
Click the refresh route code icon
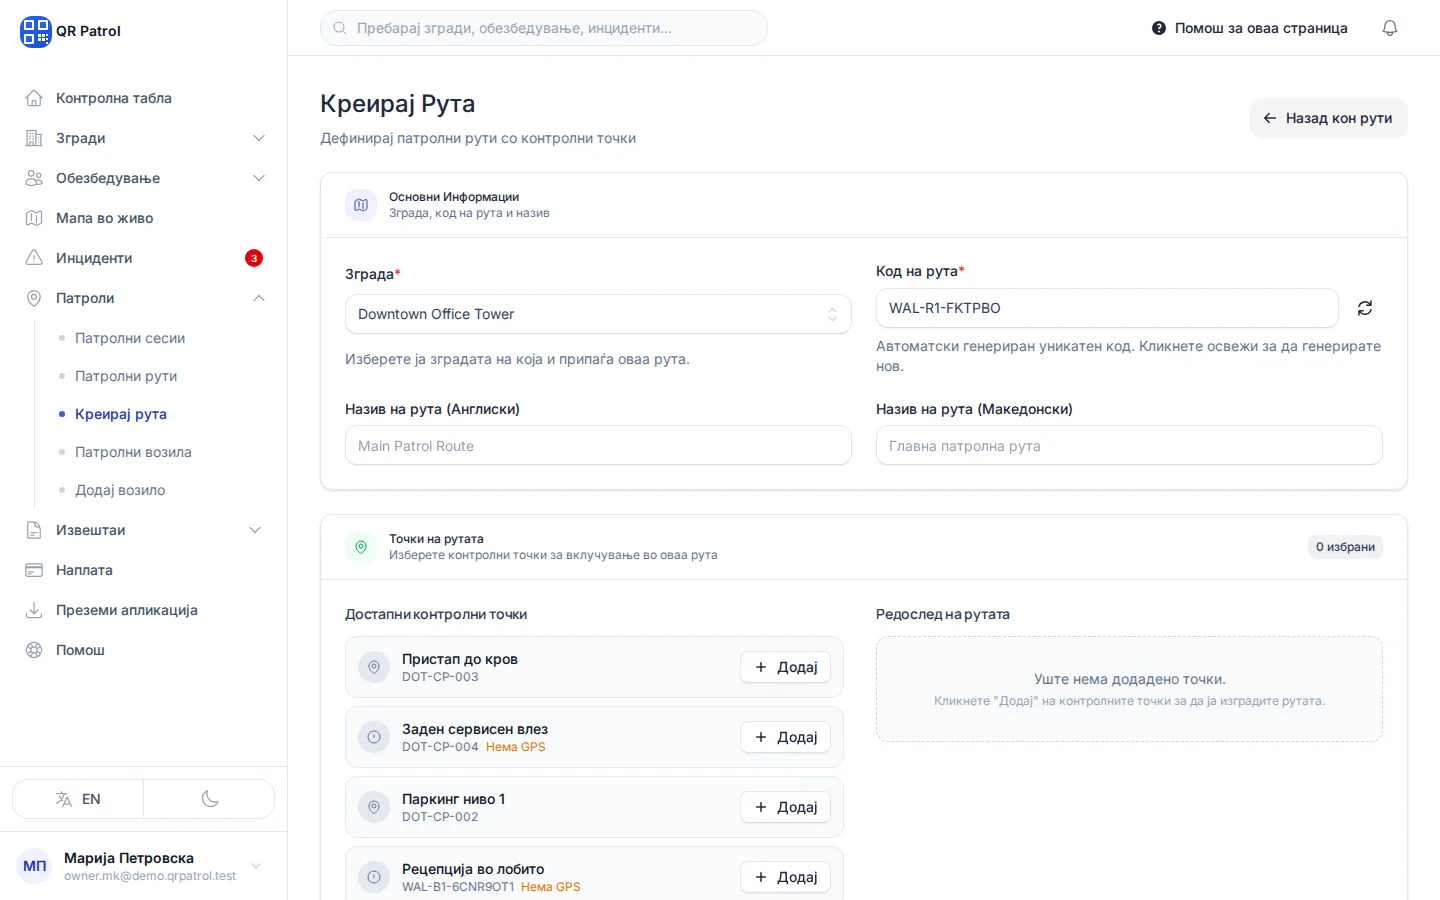(x=1364, y=308)
